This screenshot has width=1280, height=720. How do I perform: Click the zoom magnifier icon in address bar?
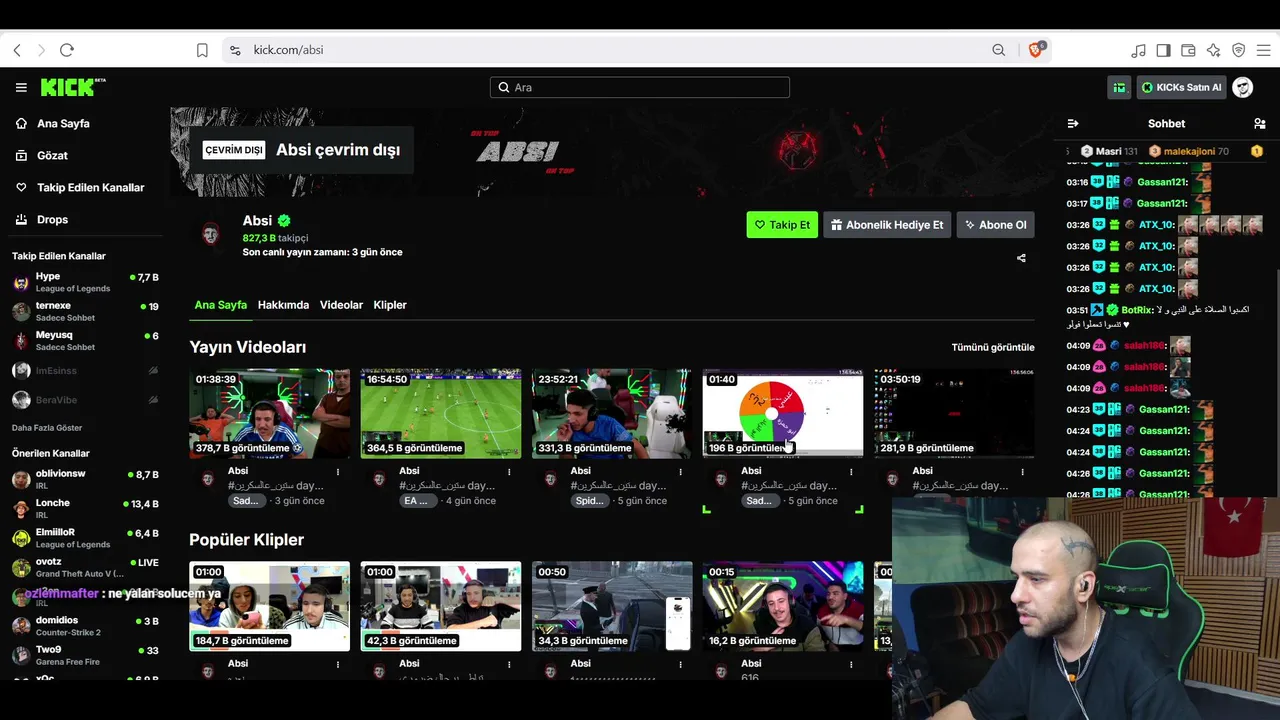(x=999, y=50)
